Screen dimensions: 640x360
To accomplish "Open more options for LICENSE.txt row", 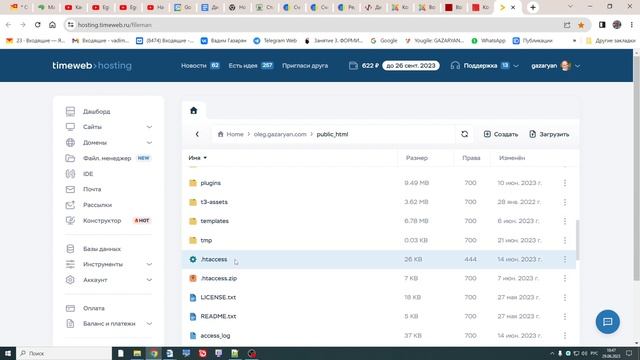I will [565, 298].
